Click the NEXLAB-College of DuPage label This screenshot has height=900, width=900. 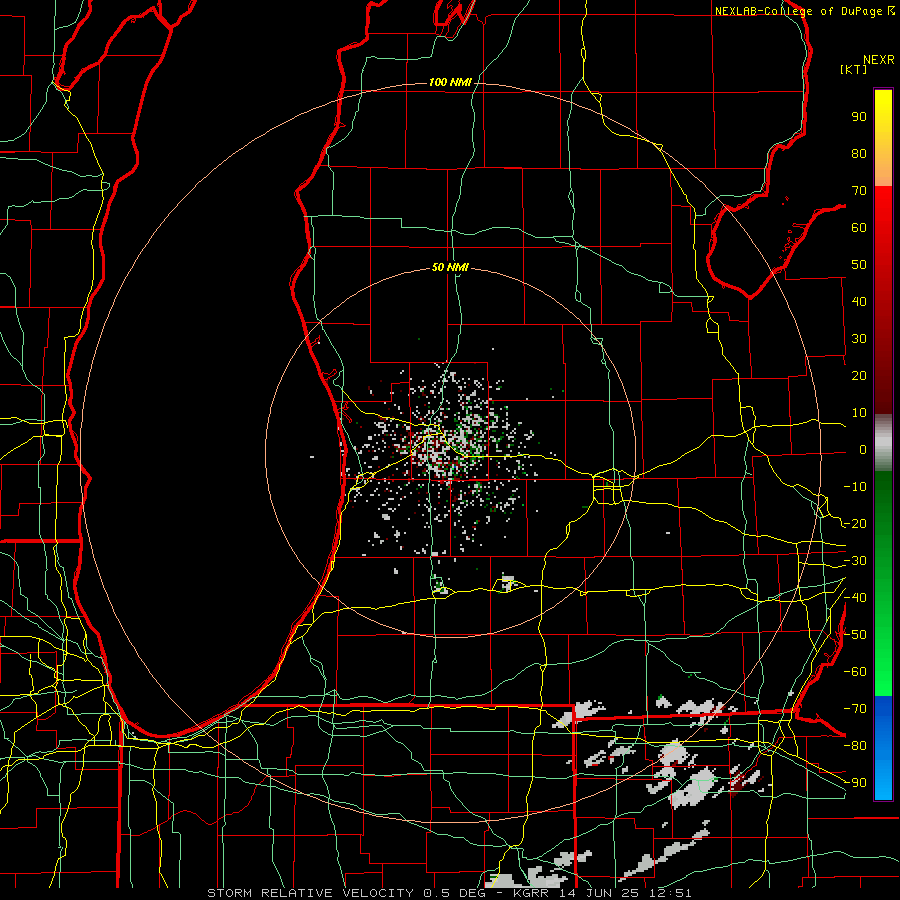(x=800, y=11)
